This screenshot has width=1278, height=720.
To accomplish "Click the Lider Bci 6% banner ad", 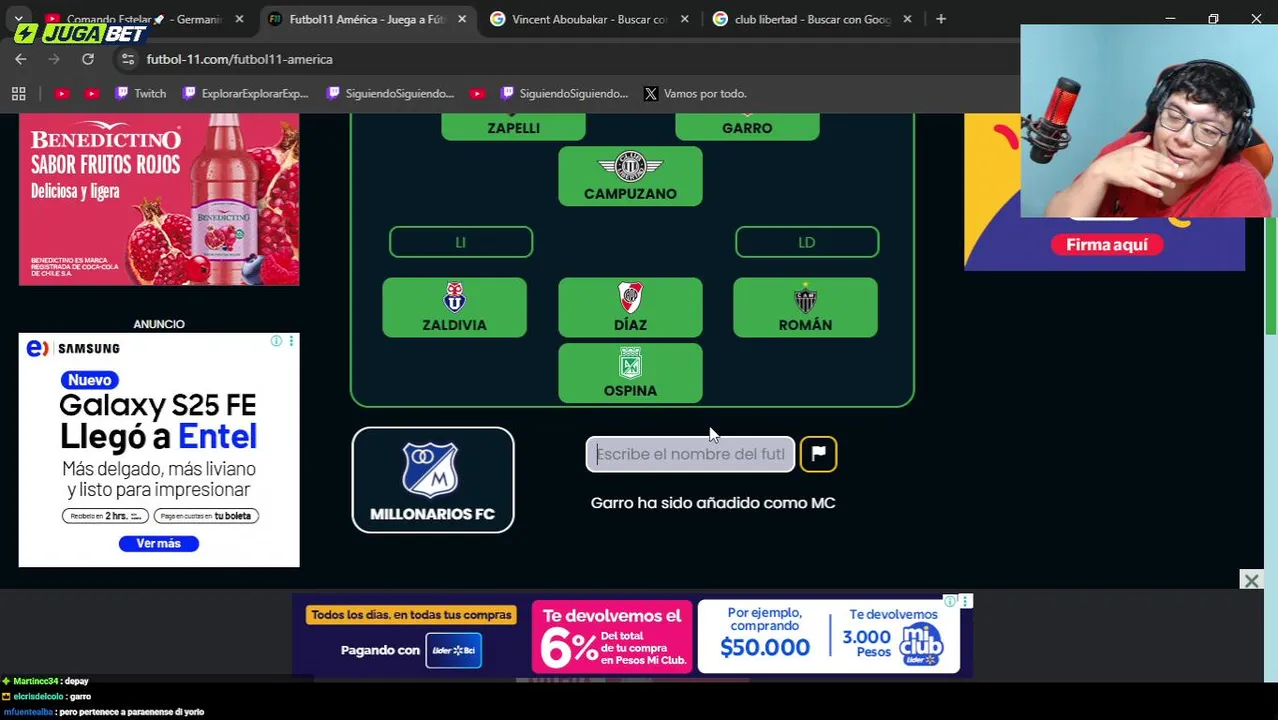I will (x=632, y=637).
